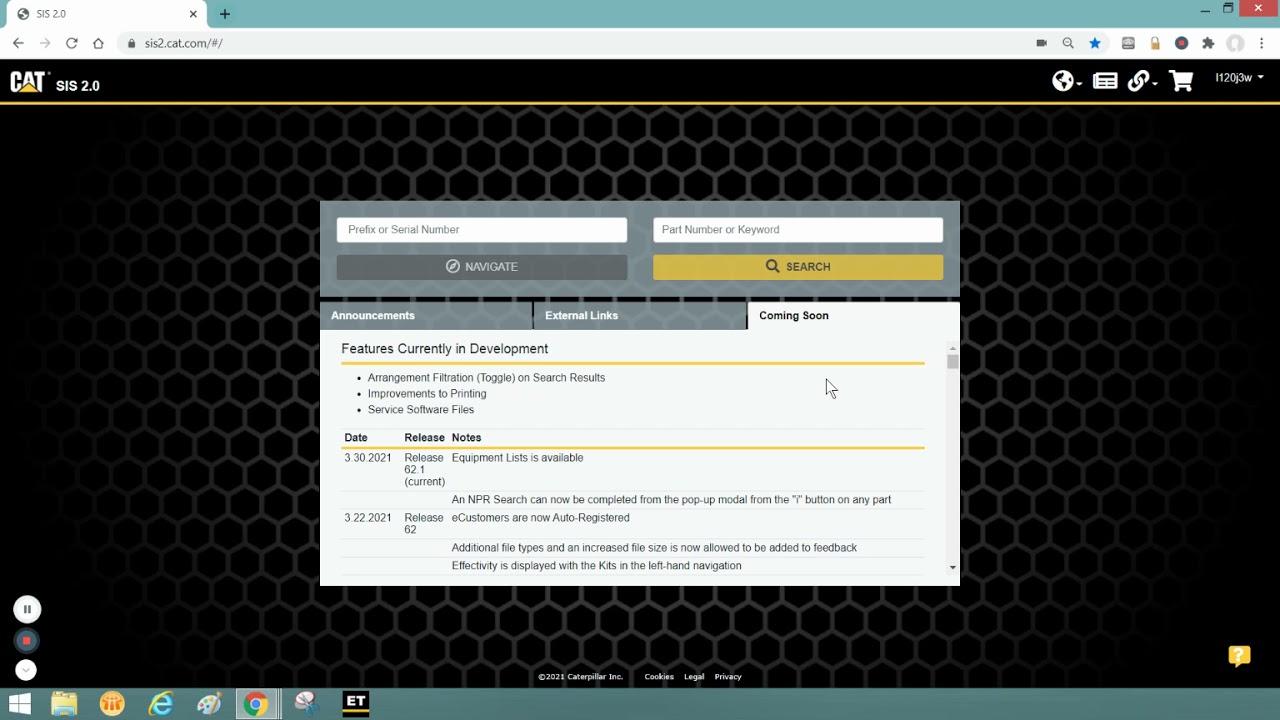The height and width of the screenshot is (720, 1280).
Task: Click the panel scrollbar thumb
Action: click(x=952, y=362)
